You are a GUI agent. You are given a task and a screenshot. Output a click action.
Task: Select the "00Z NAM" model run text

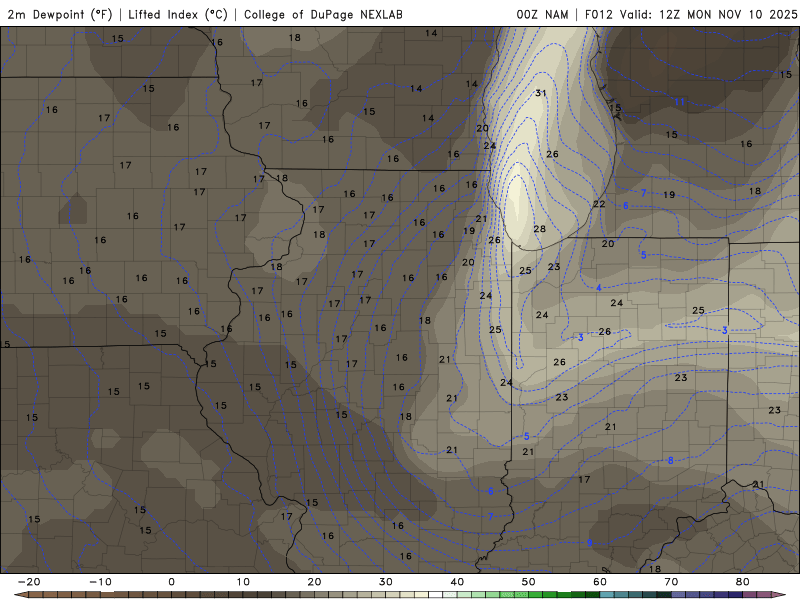click(x=542, y=14)
